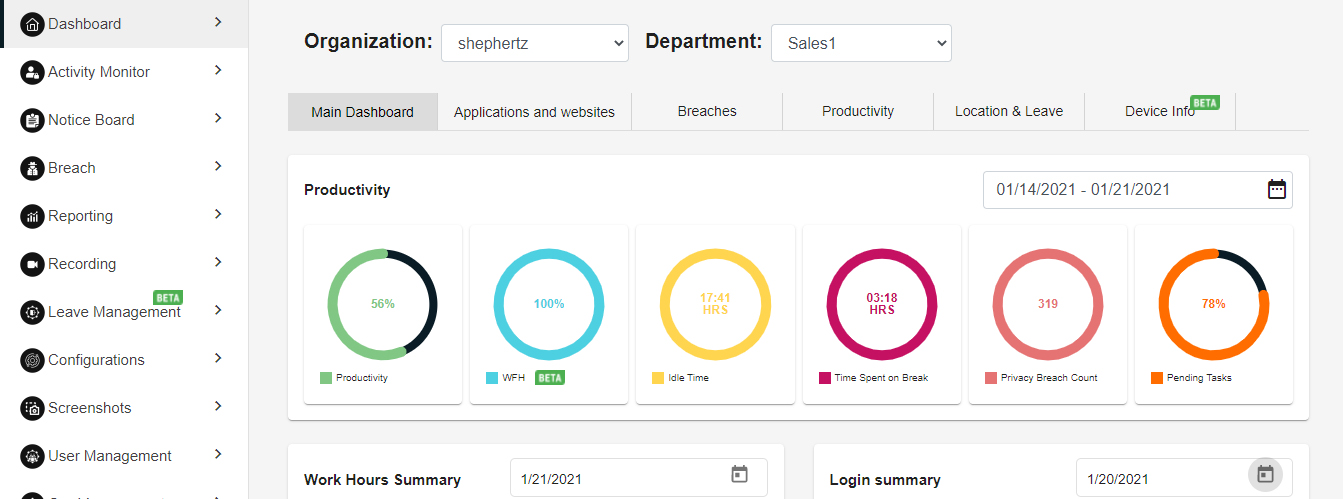Click the Reporting bar chart icon

pos(32,216)
